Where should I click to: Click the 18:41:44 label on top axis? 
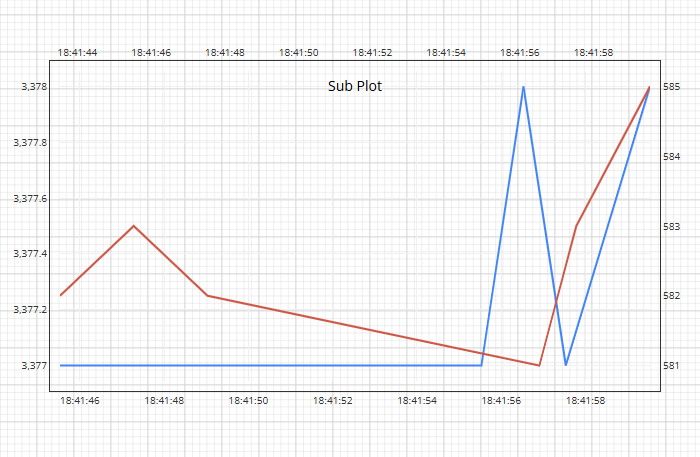78,52
